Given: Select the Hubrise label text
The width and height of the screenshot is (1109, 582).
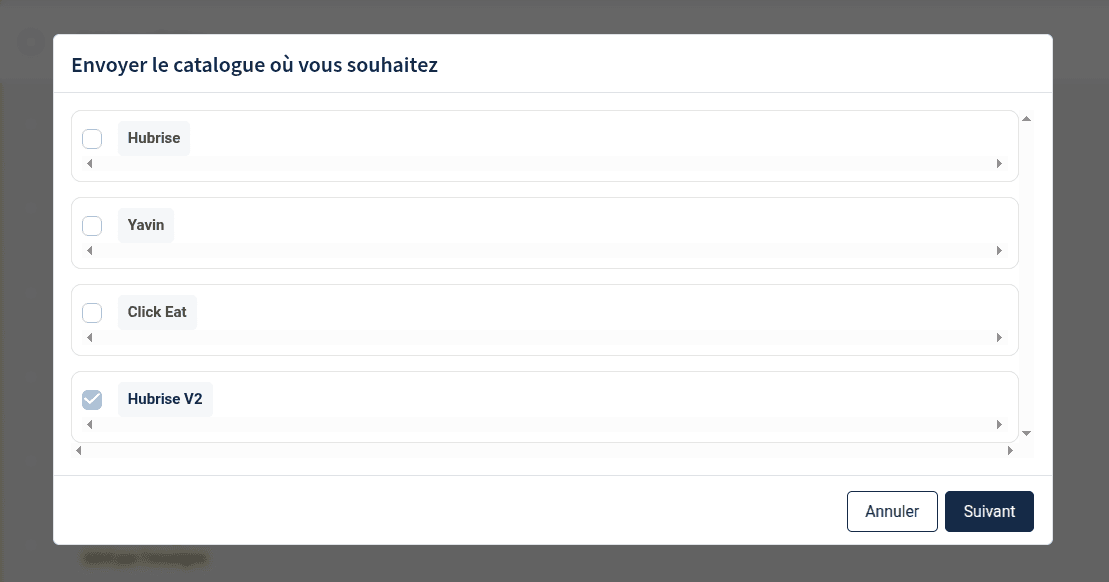Looking at the screenshot, I should tap(154, 138).
